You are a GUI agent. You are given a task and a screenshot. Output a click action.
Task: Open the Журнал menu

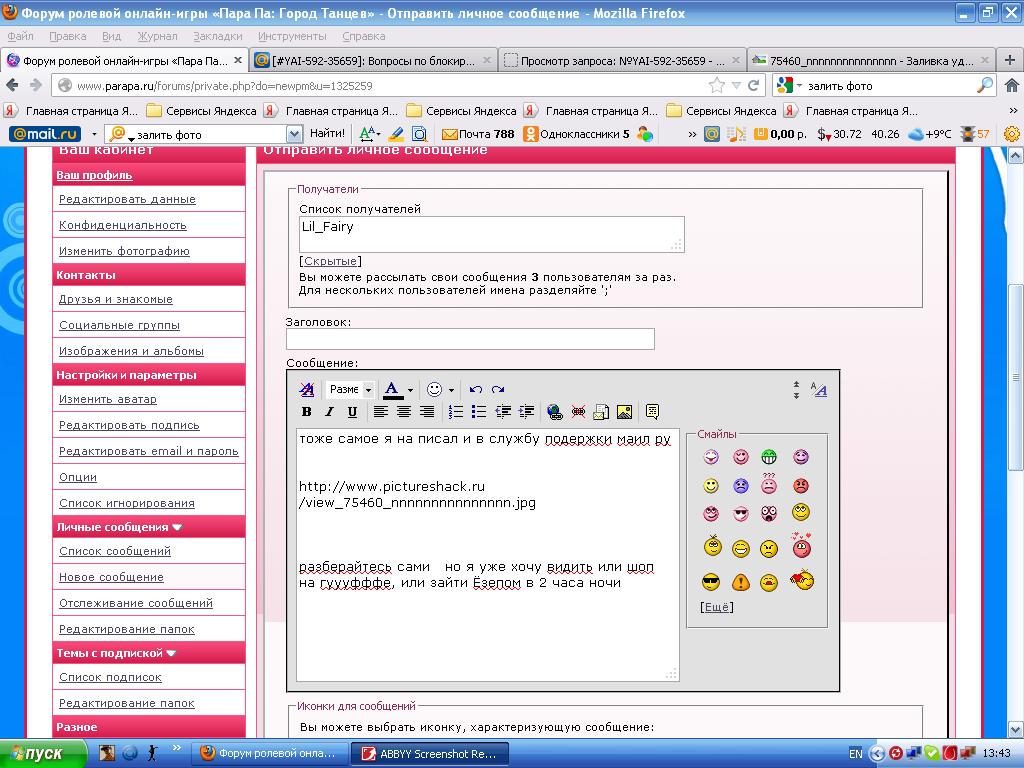pos(157,37)
